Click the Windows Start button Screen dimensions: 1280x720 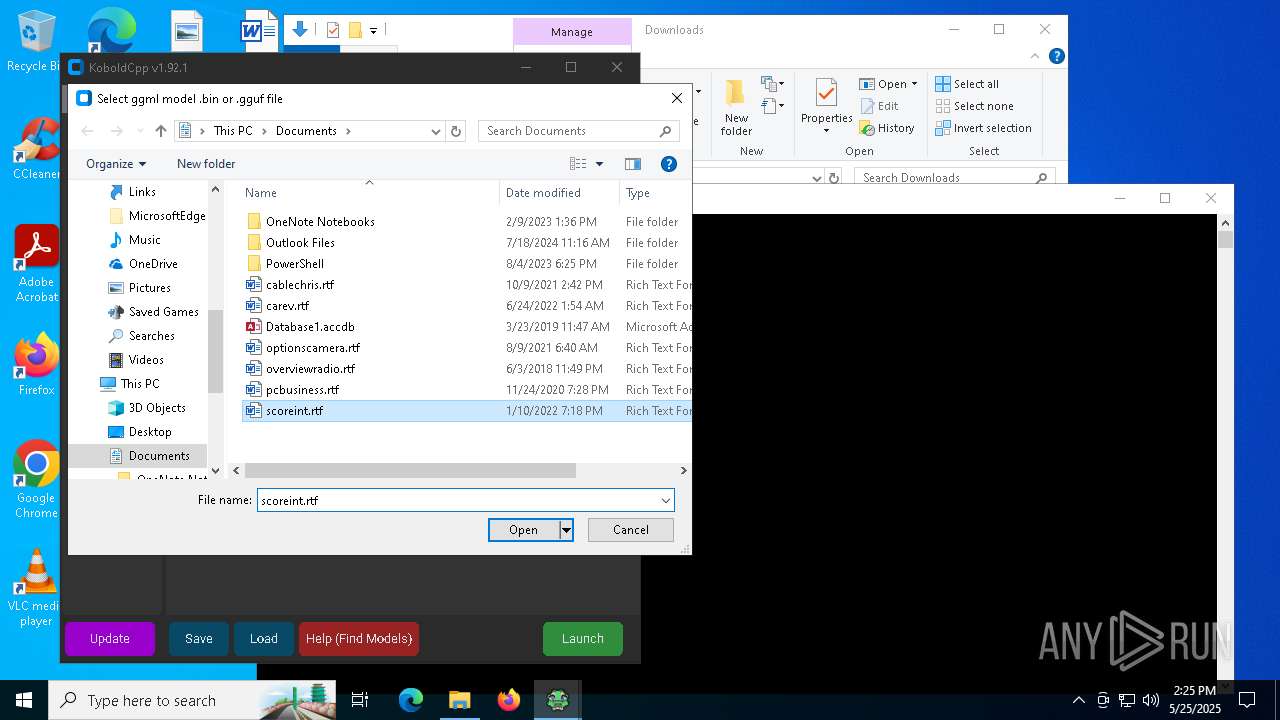24,700
